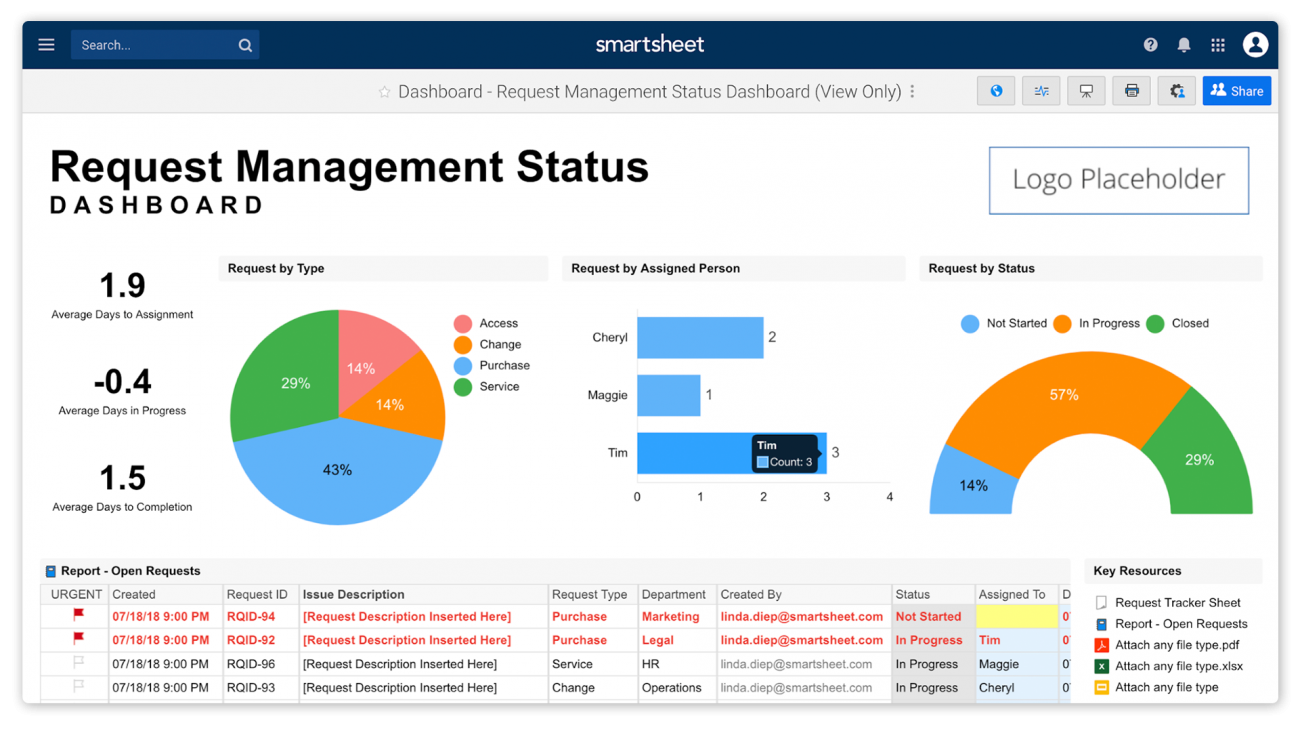
Task: Open the main navigation hamburger menu
Action: point(46,44)
